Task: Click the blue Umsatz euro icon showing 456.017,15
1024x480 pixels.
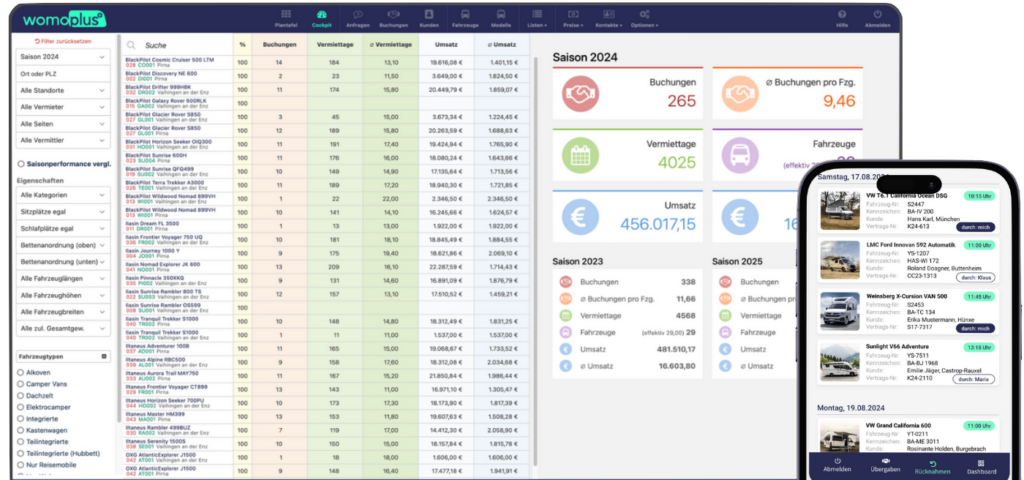Action: [580, 217]
